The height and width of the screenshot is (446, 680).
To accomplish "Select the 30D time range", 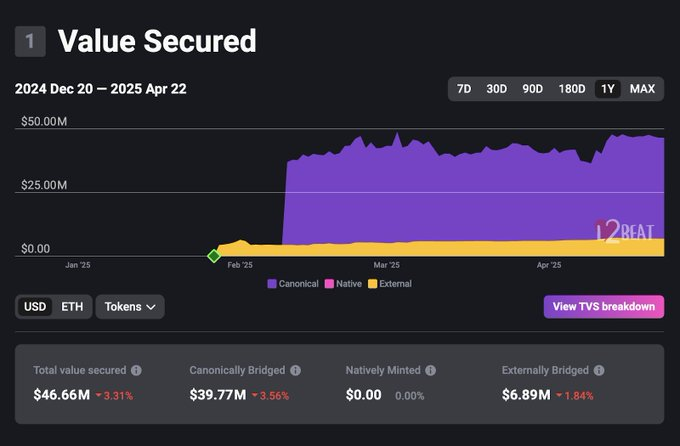I will (496, 89).
